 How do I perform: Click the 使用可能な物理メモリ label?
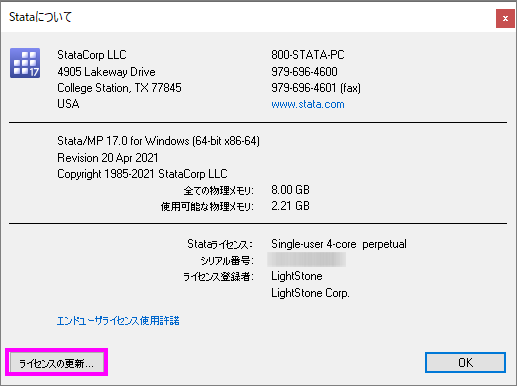tap(207, 207)
